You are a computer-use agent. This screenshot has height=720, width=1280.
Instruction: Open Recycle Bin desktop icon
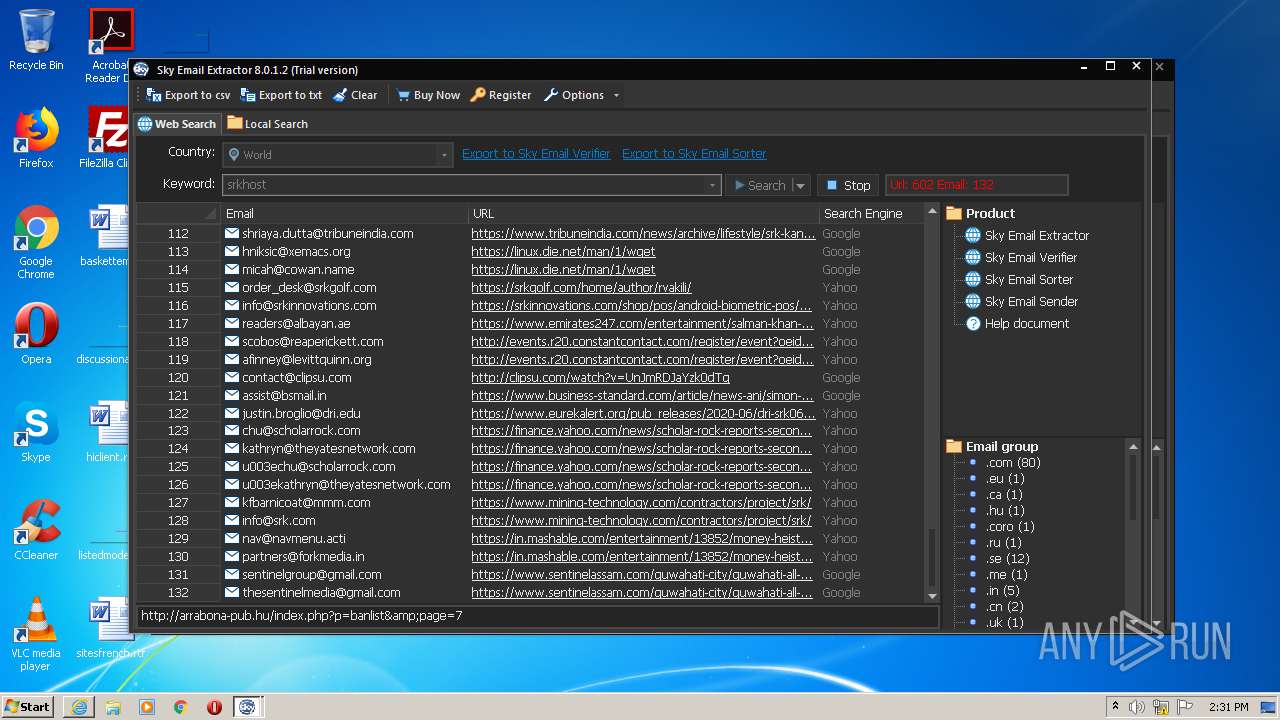coord(36,40)
